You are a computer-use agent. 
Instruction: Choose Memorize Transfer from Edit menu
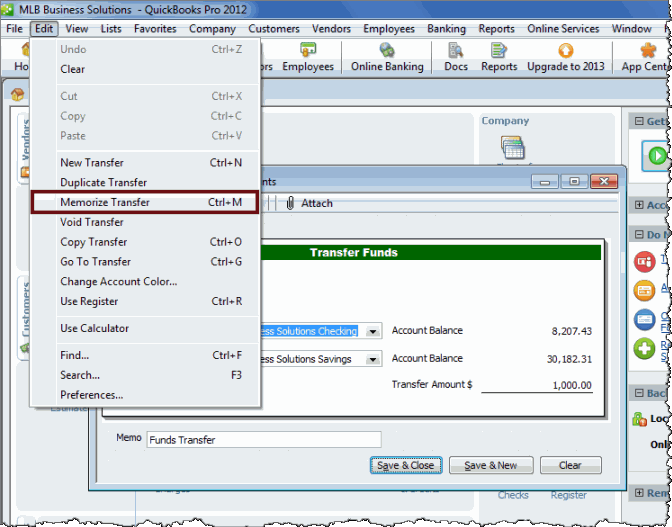tap(145, 202)
